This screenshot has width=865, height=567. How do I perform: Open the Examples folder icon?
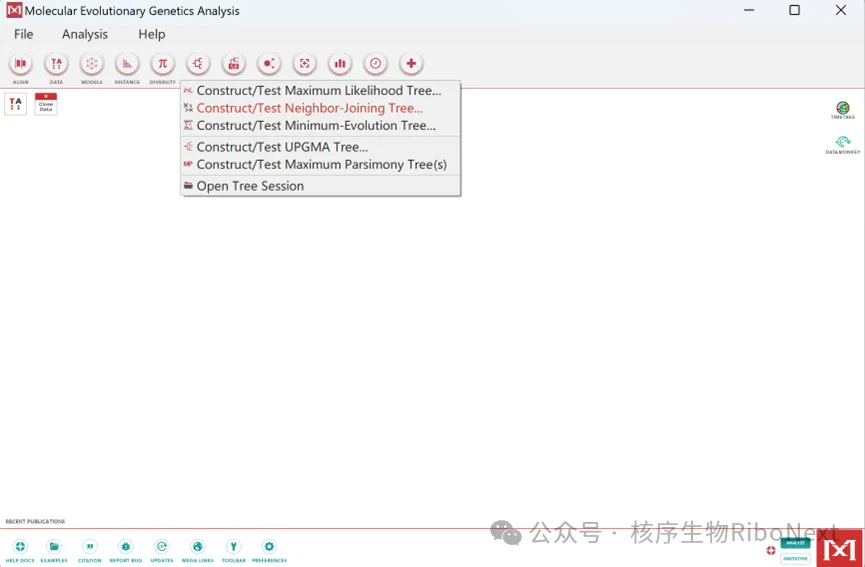click(54, 550)
